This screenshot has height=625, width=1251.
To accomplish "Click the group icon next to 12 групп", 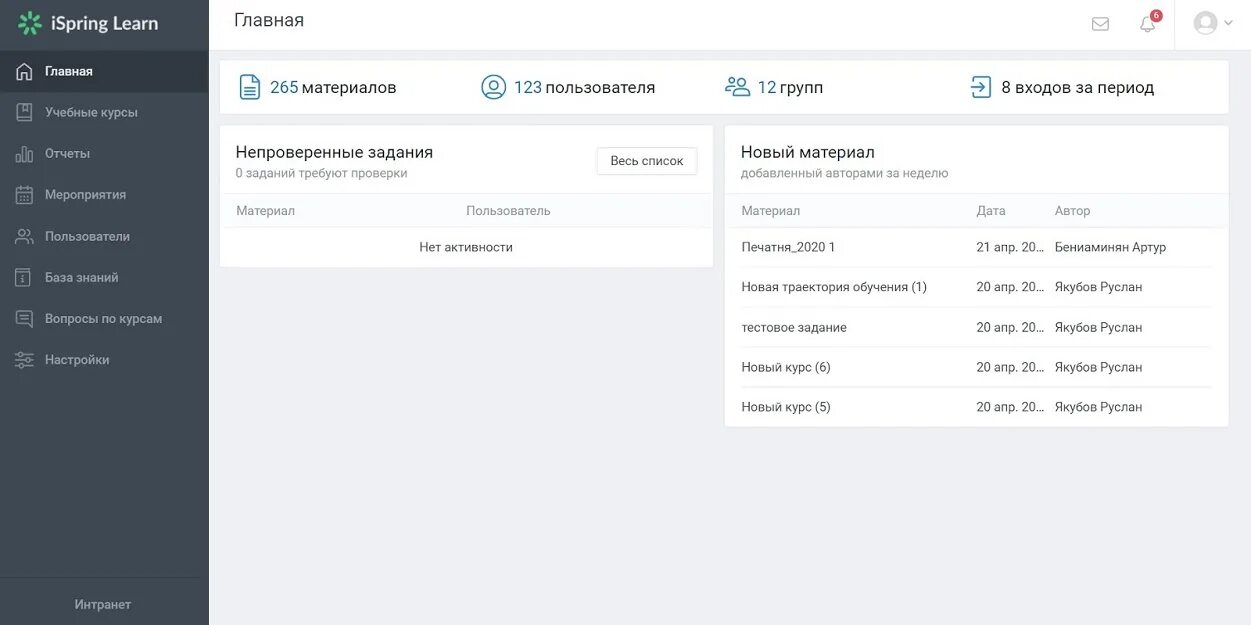I will coord(737,87).
